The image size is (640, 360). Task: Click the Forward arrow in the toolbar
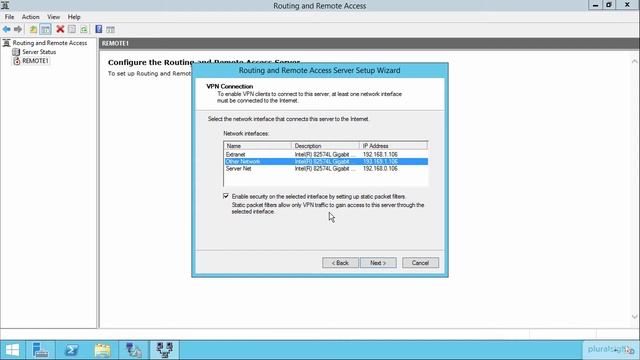pos(18,29)
